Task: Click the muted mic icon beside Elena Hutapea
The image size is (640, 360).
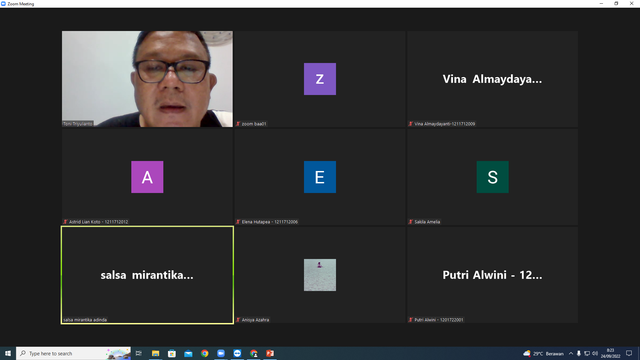Action: pyautogui.click(x=238, y=222)
